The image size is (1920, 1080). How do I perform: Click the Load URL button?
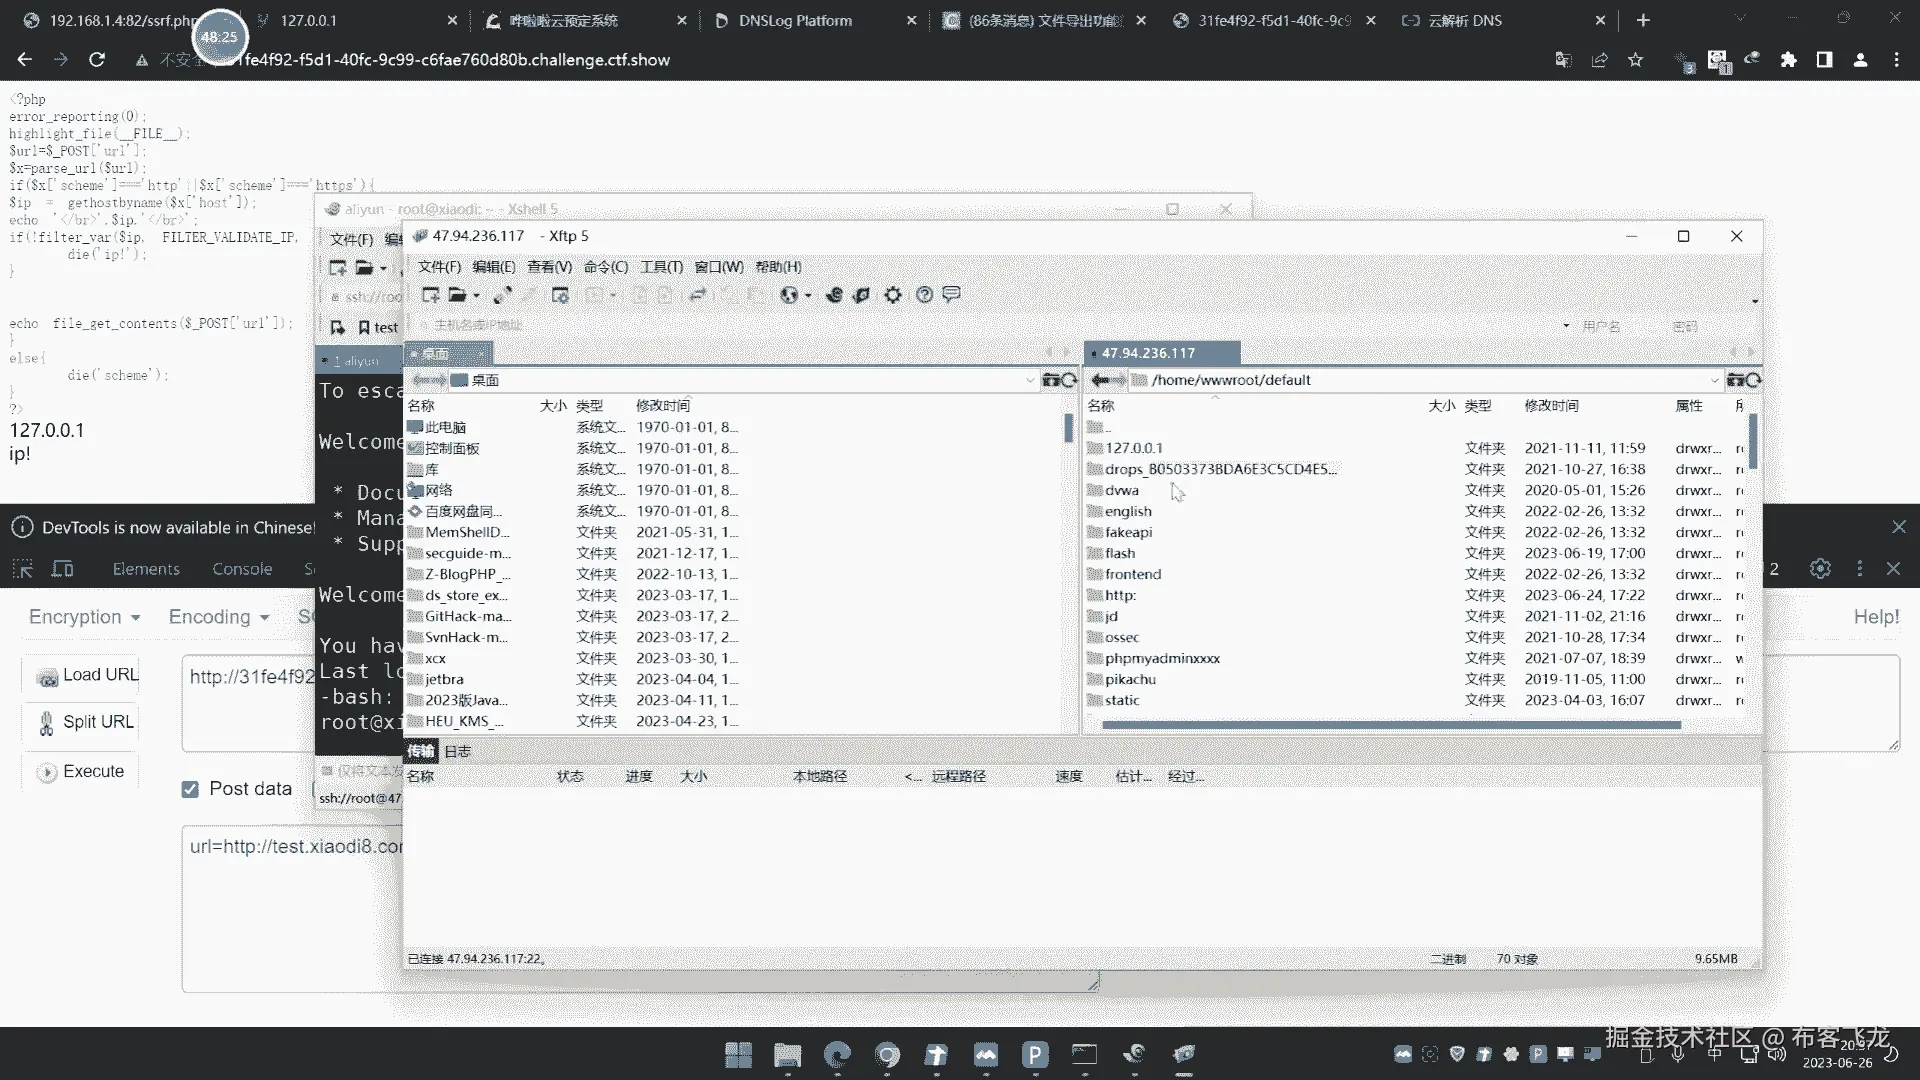(x=88, y=675)
